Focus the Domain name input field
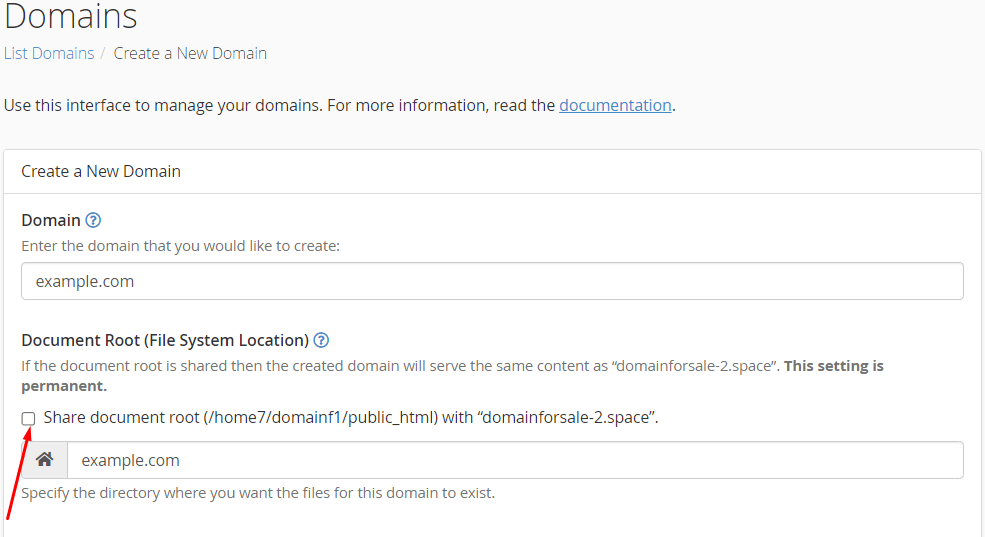Image resolution: width=985 pixels, height=537 pixels. tap(492, 281)
